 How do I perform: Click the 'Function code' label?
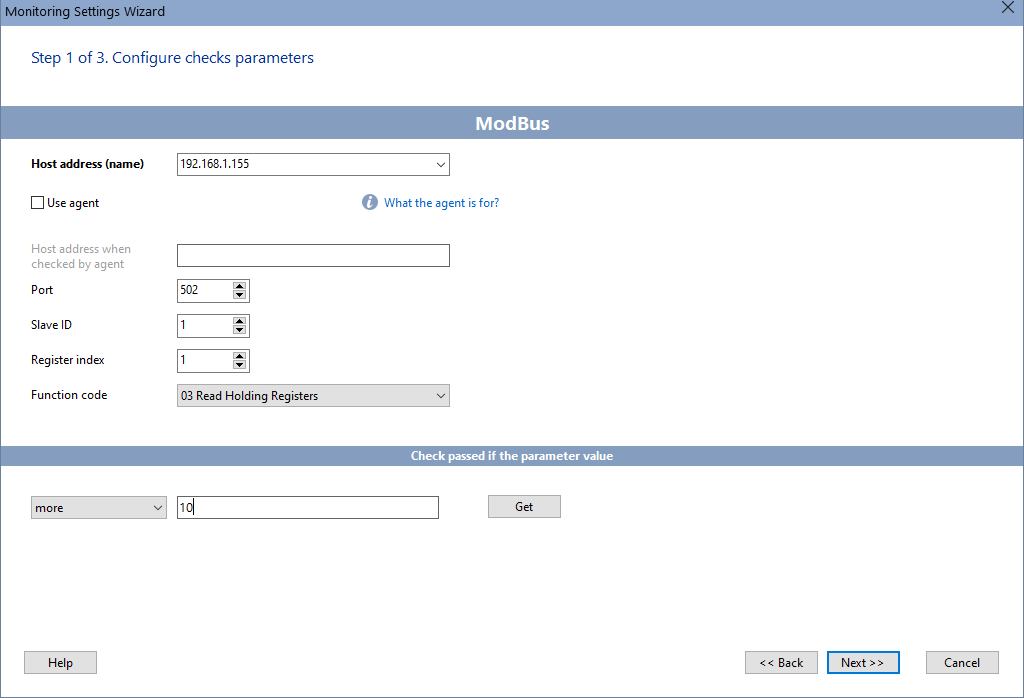pyautogui.click(x=69, y=395)
